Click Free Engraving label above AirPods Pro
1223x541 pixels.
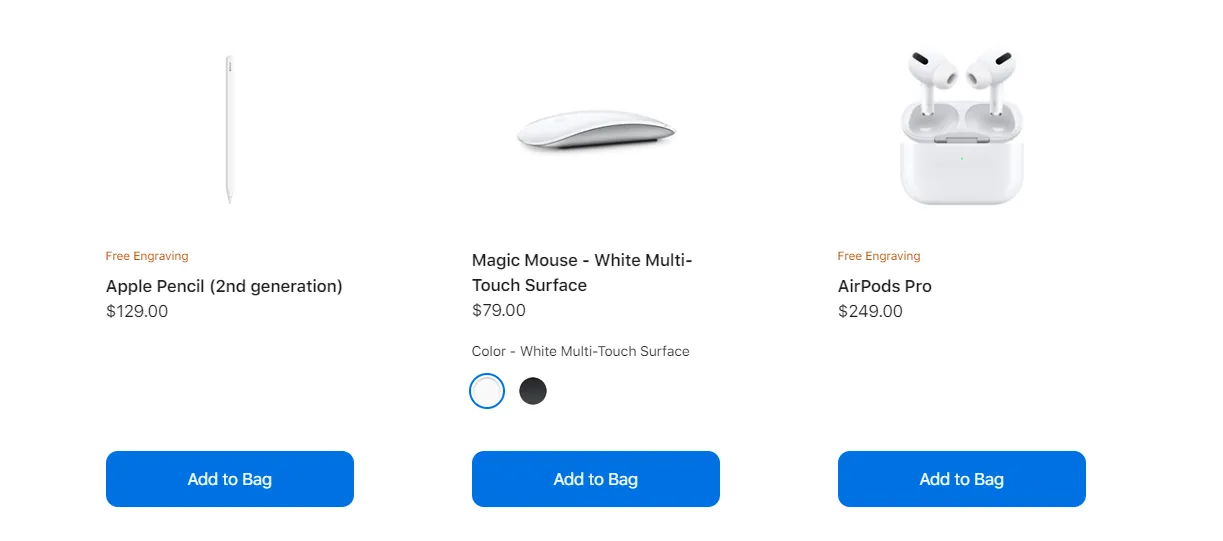(879, 256)
